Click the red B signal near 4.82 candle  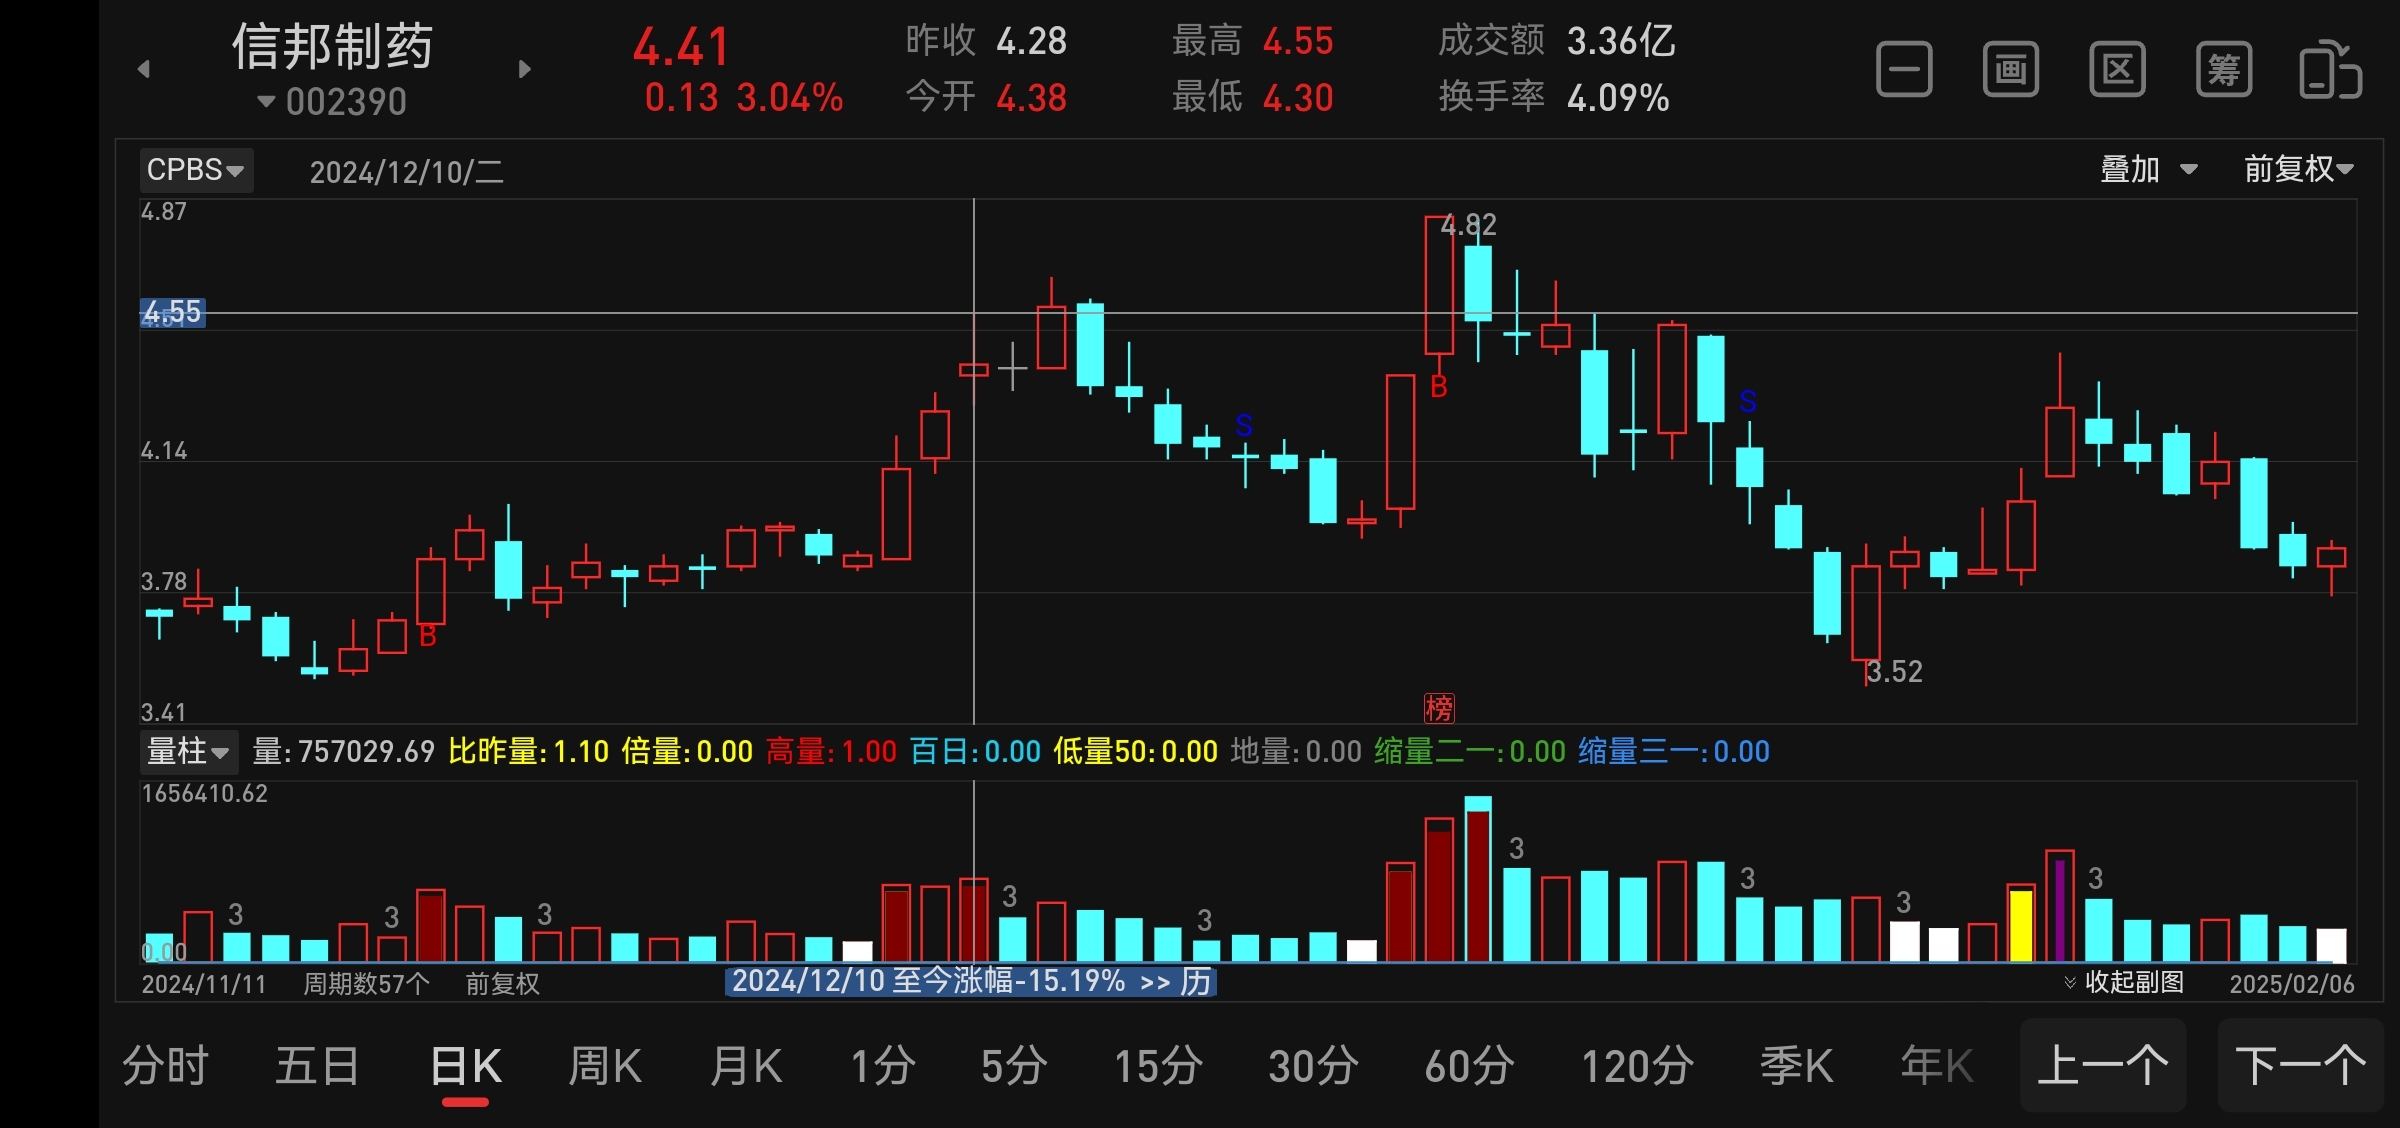click(1439, 387)
